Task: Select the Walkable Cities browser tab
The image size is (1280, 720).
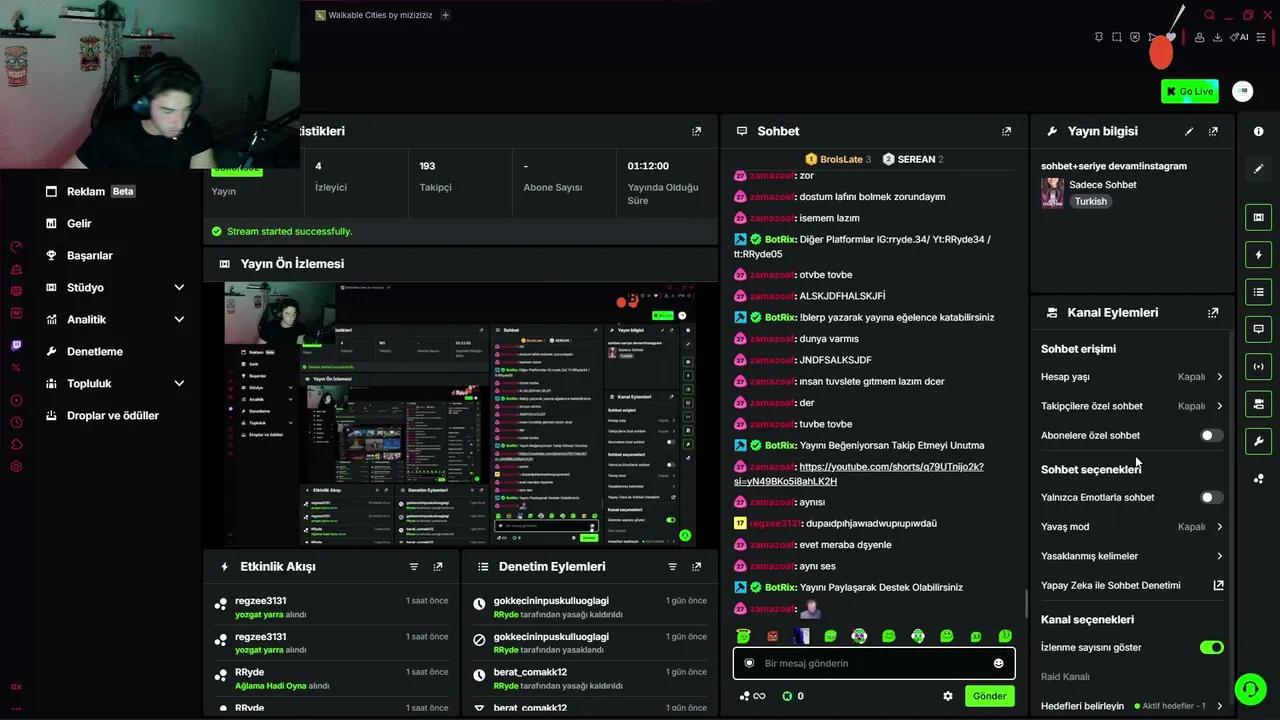Action: [374, 15]
